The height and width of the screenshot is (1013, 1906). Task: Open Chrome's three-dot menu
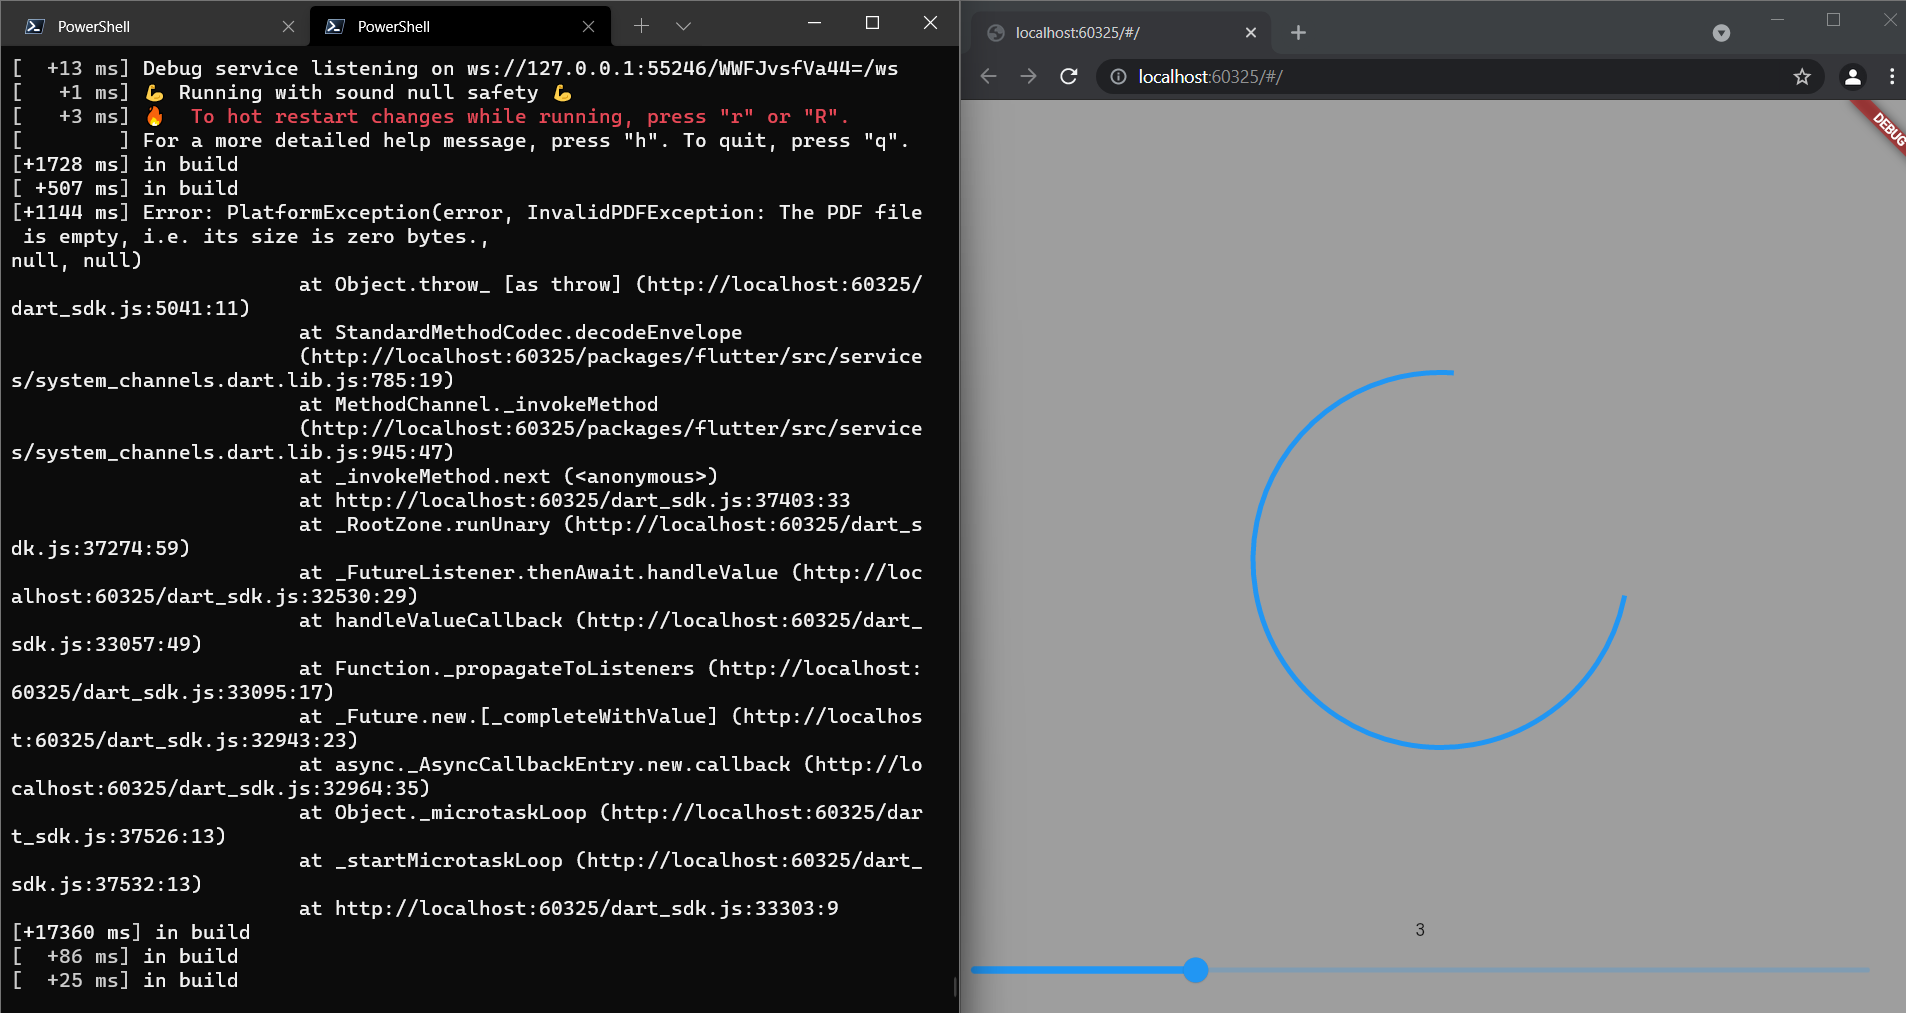tap(1891, 76)
